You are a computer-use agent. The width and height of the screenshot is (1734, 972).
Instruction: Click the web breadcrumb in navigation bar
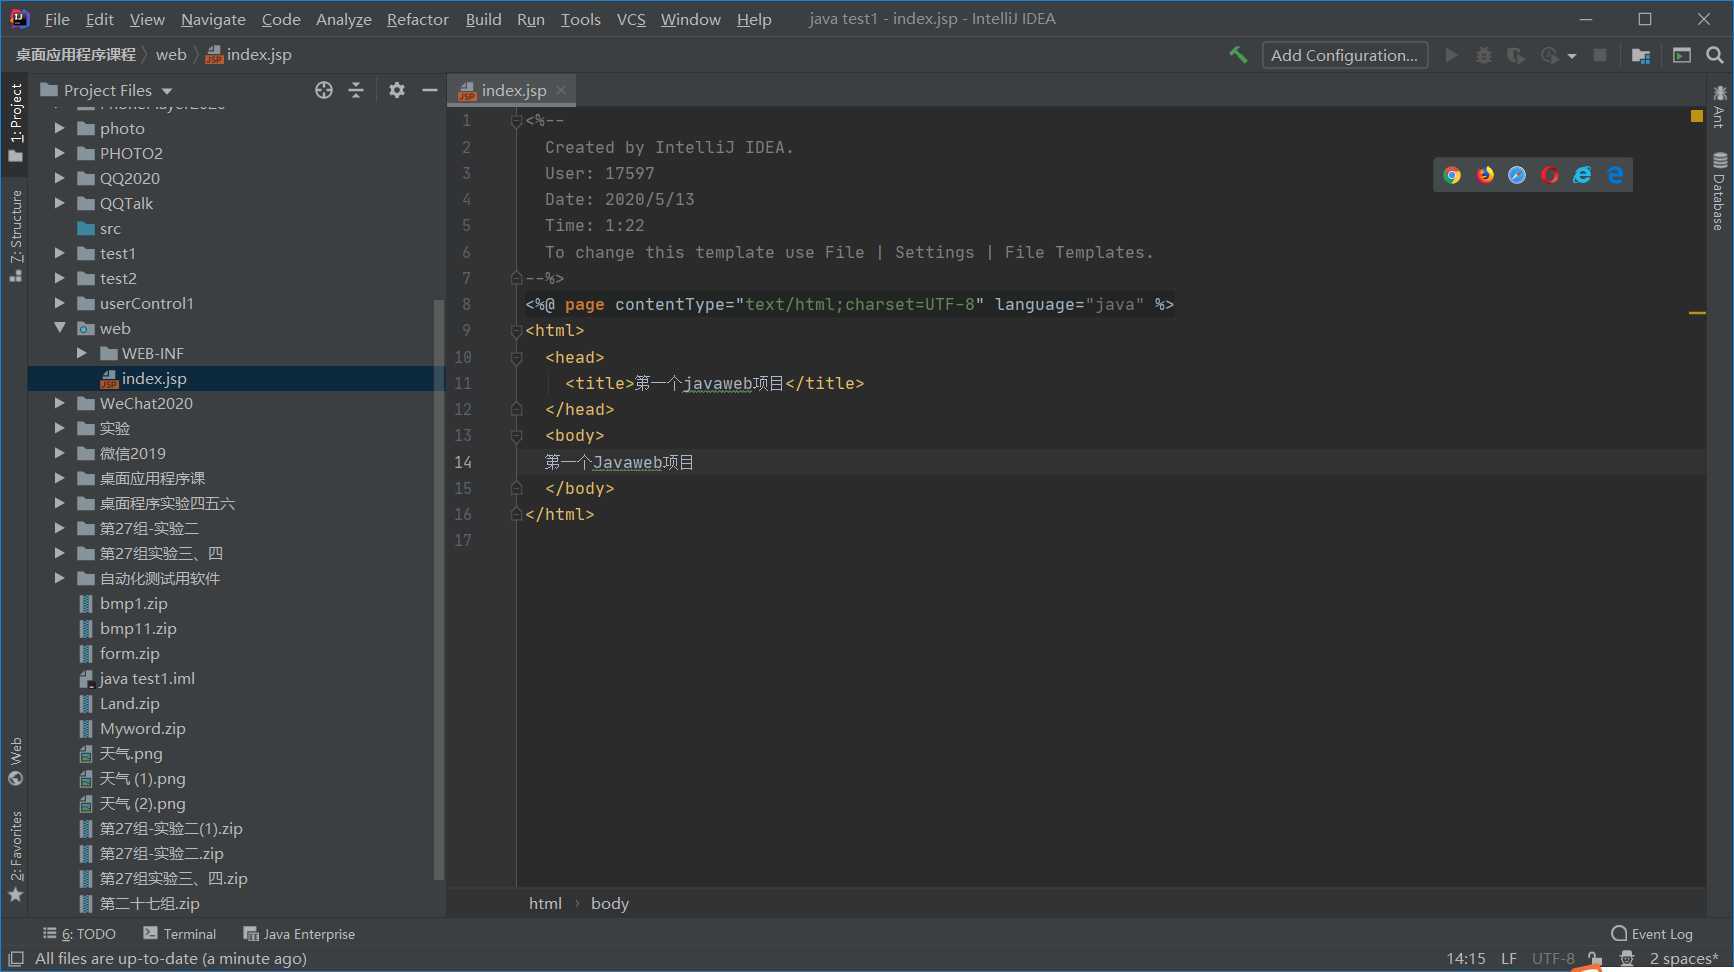coord(171,55)
